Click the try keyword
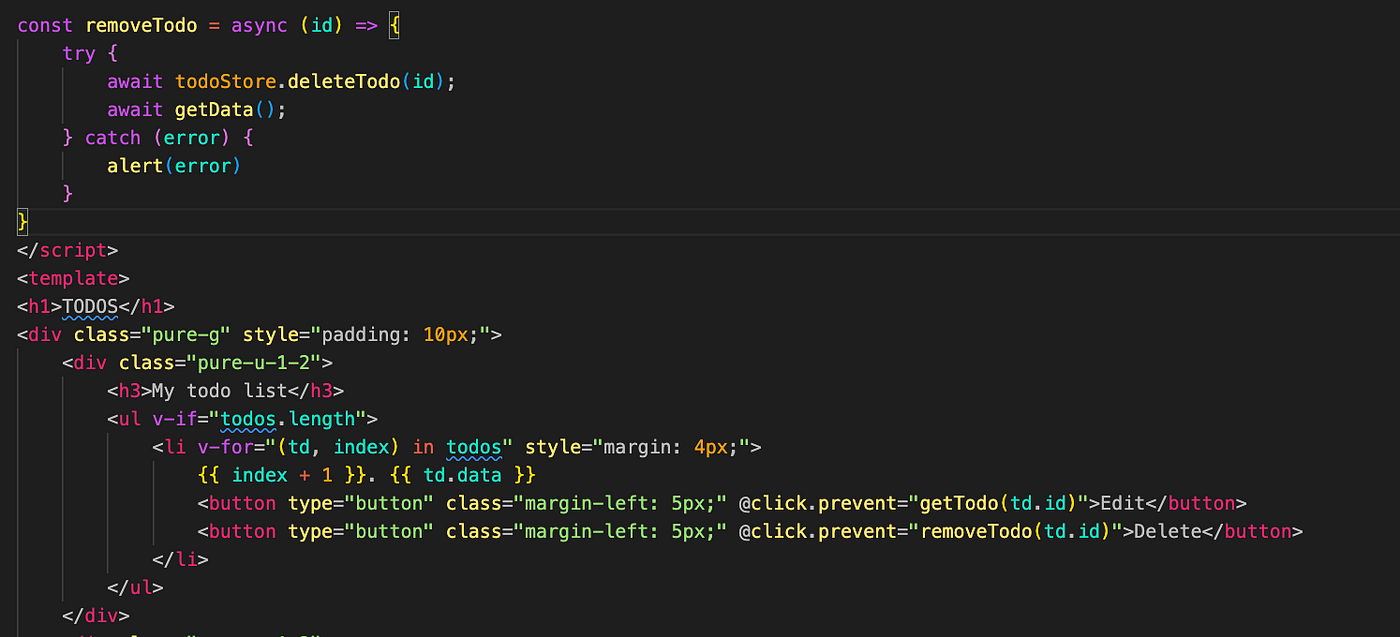Screen dimensions: 1400x637 pos(79,53)
